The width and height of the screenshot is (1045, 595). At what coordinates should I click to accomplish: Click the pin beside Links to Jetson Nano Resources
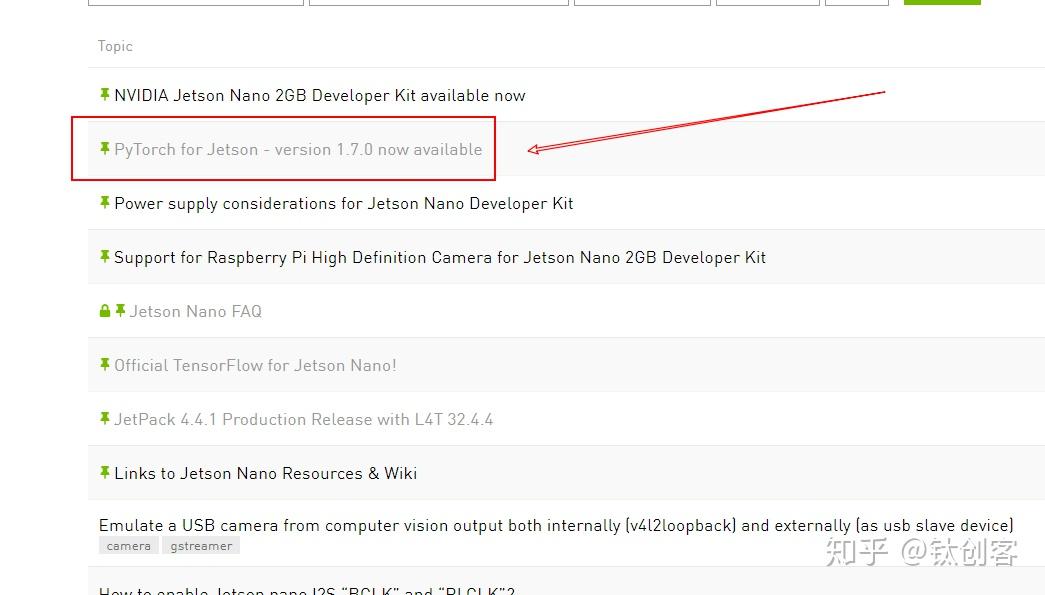click(105, 473)
